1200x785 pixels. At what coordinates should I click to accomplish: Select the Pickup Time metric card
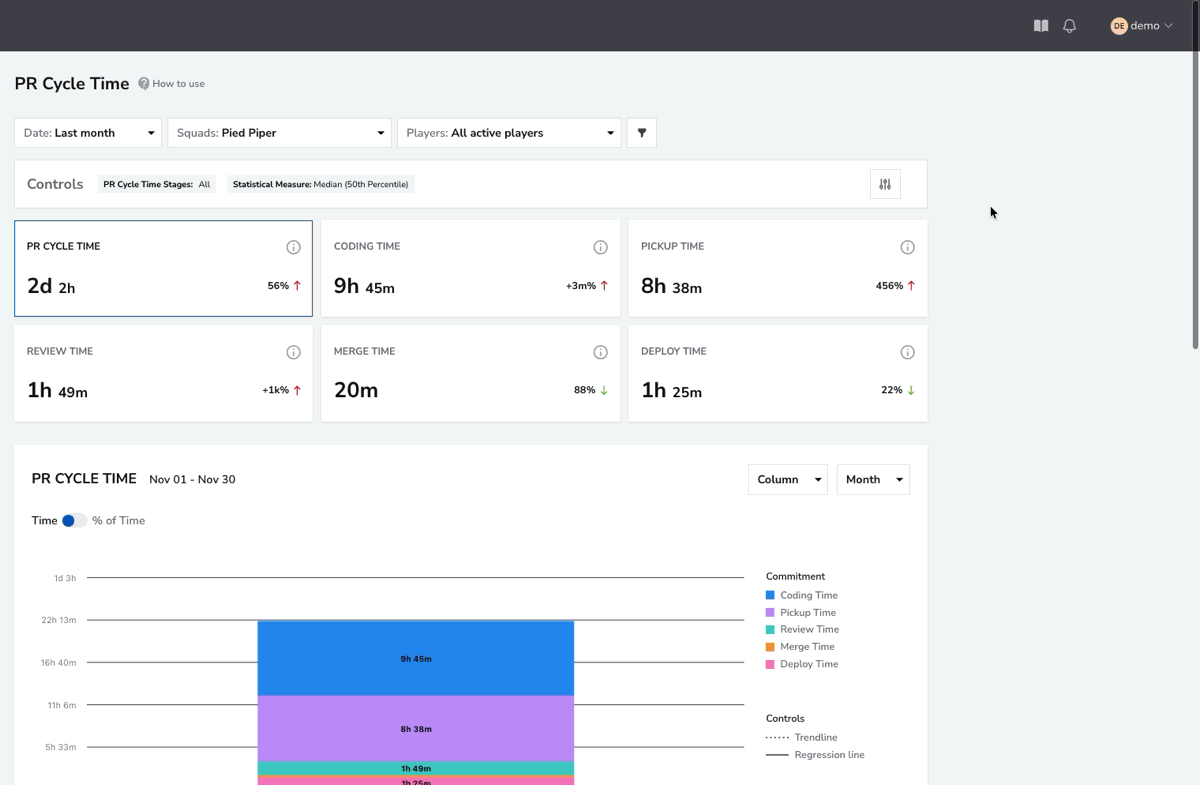pyautogui.click(x=777, y=268)
